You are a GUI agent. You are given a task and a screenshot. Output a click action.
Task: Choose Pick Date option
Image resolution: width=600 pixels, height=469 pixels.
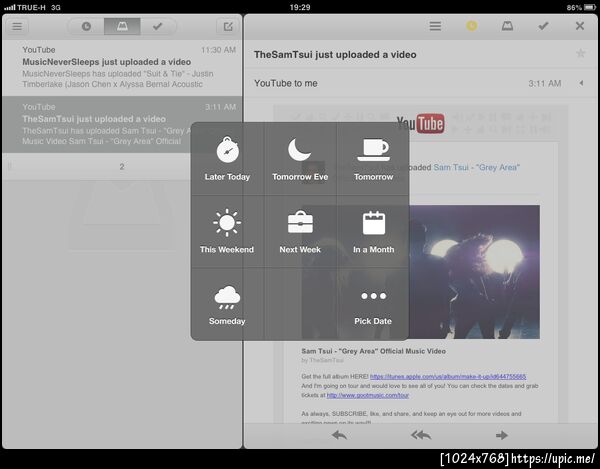click(373, 304)
